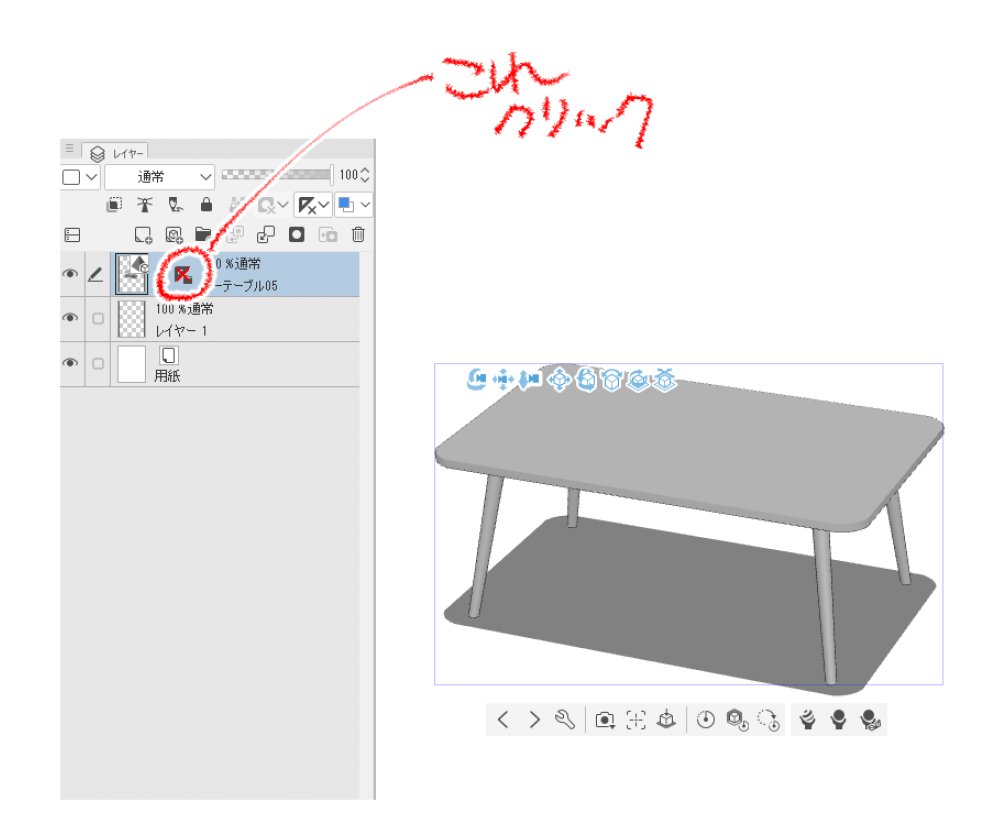Viewport: 981px width, 836px height.
Task: Toggle visibility of レイヤー 1
Action: tap(72, 317)
